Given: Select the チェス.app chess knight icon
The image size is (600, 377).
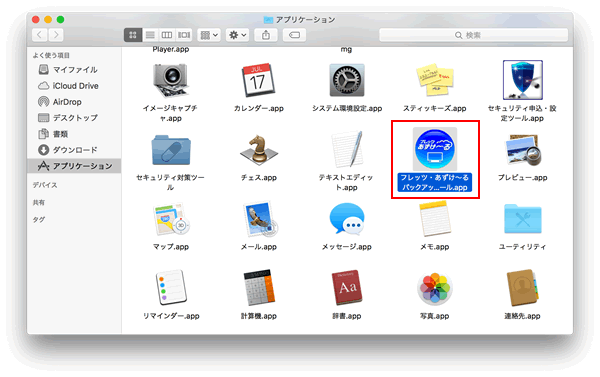Looking at the screenshot, I should coord(259,150).
